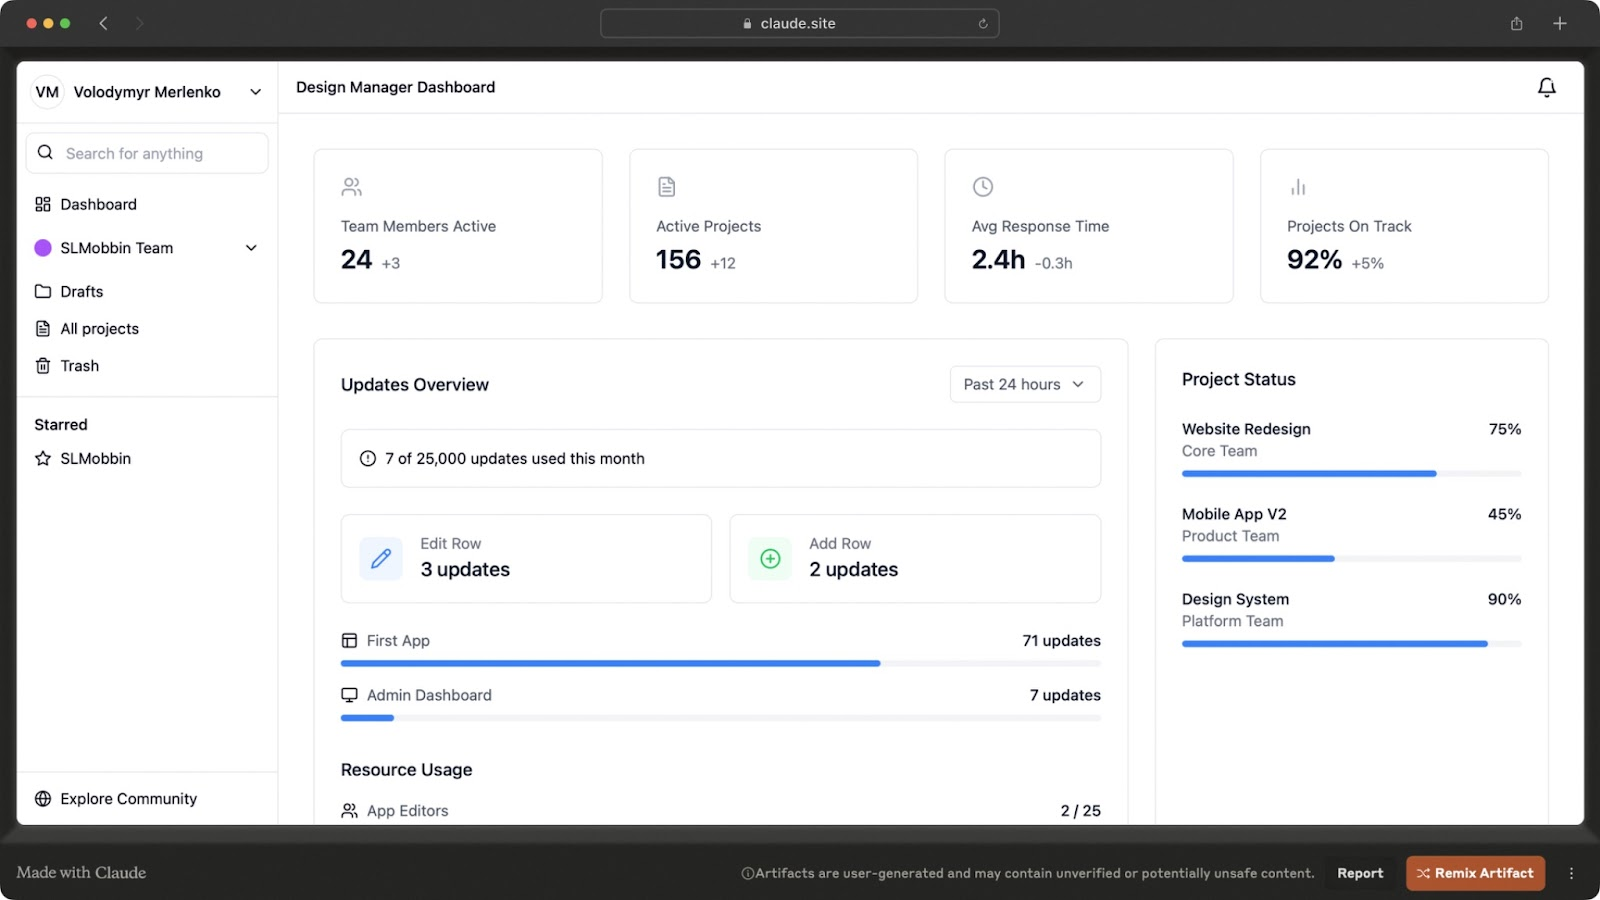Viewport: 1600px width, 900px height.
Task: Open the Past 24 hours dropdown
Action: [1024, 385]
